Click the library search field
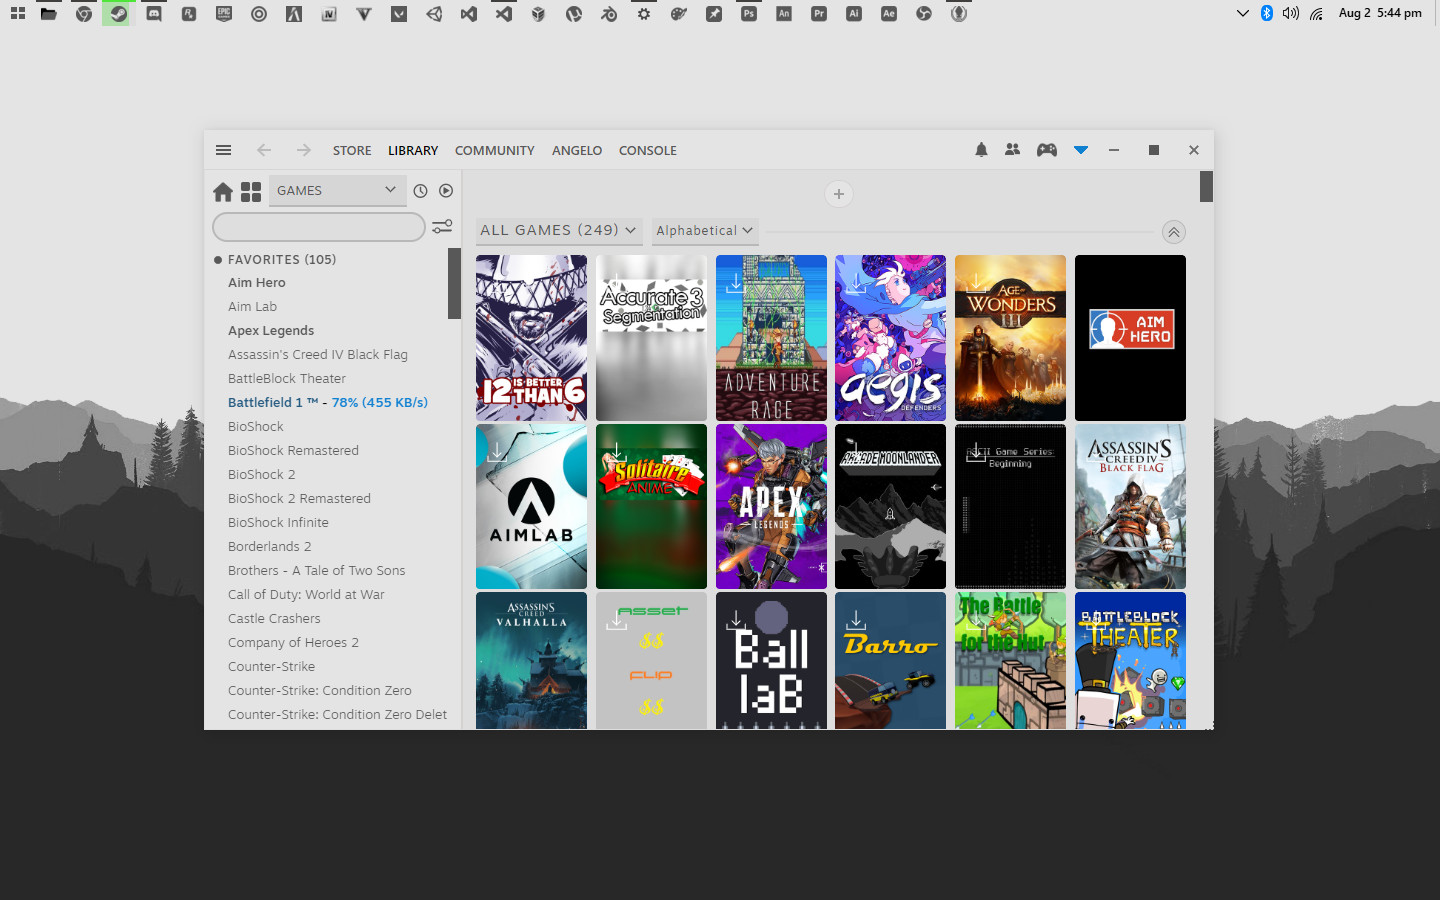1440x900 pixels. (x=319, y=227)
